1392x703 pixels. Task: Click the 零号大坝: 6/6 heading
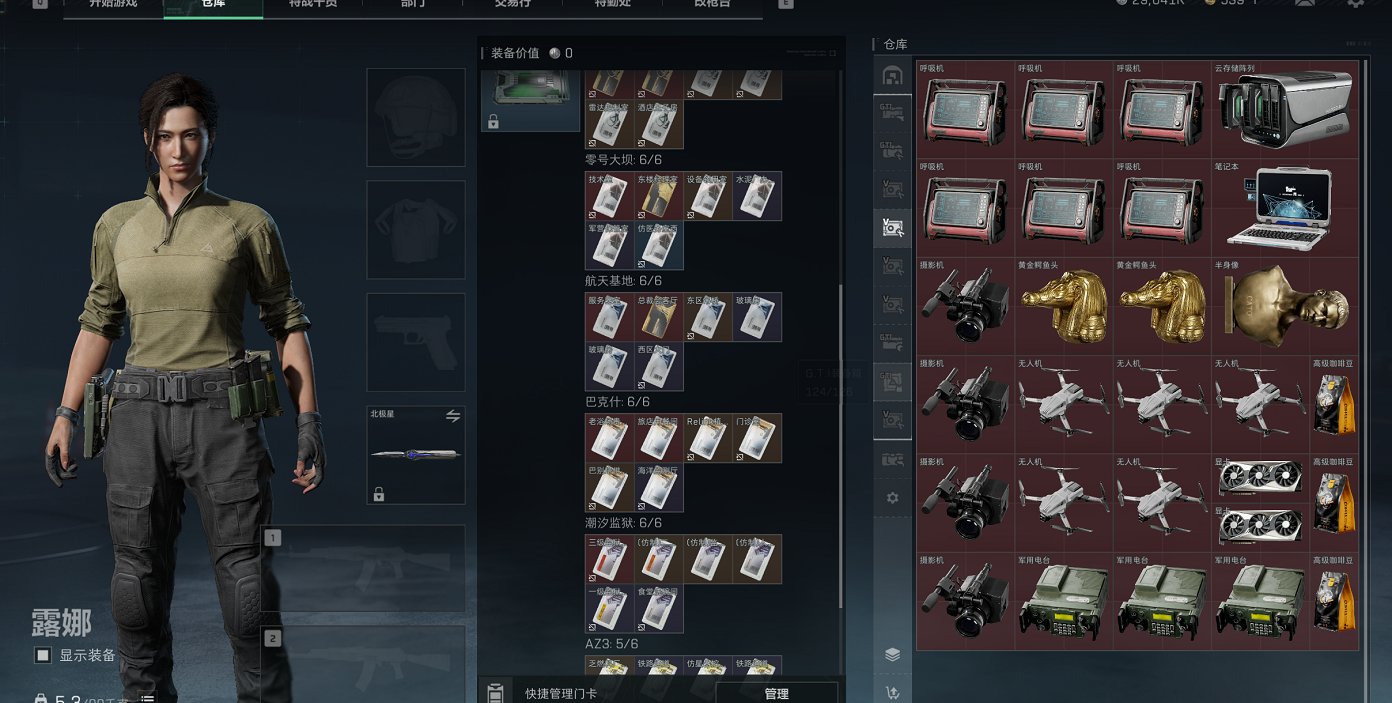coord(623,159)
